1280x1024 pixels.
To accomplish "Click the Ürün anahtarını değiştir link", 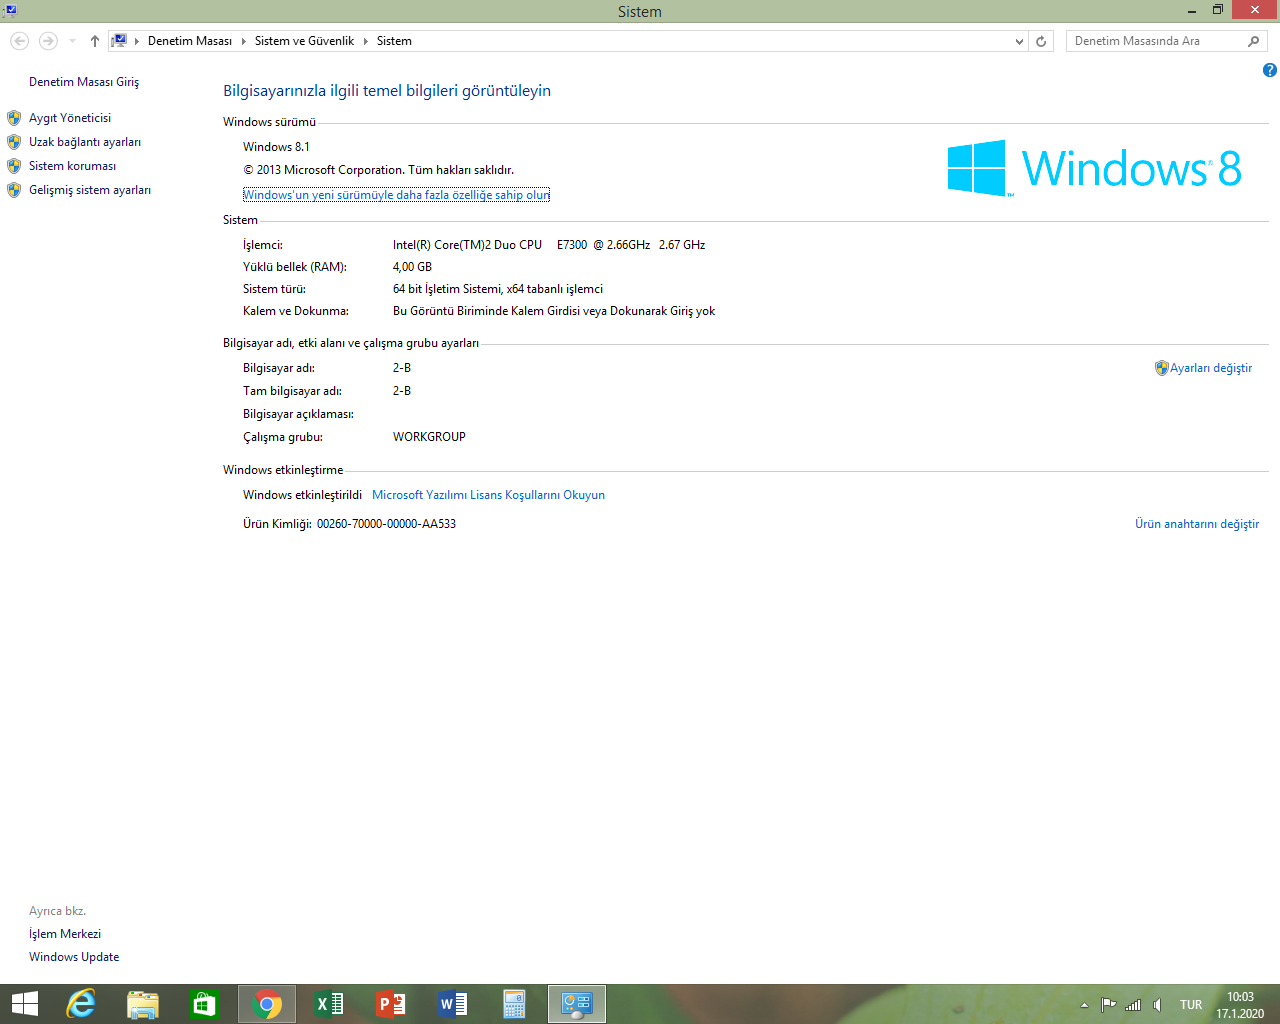I will [1197, 524].
